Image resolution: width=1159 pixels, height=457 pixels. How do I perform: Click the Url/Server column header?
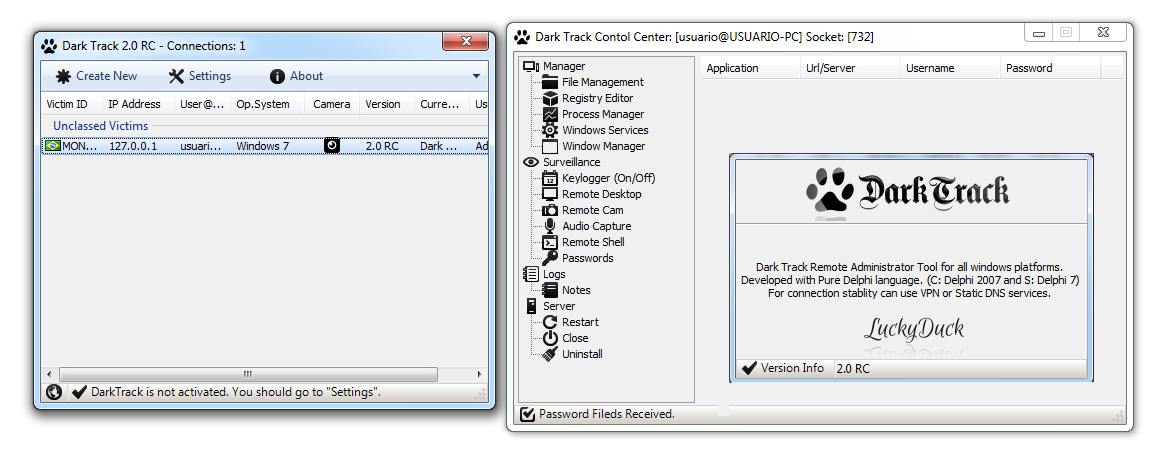850,68
